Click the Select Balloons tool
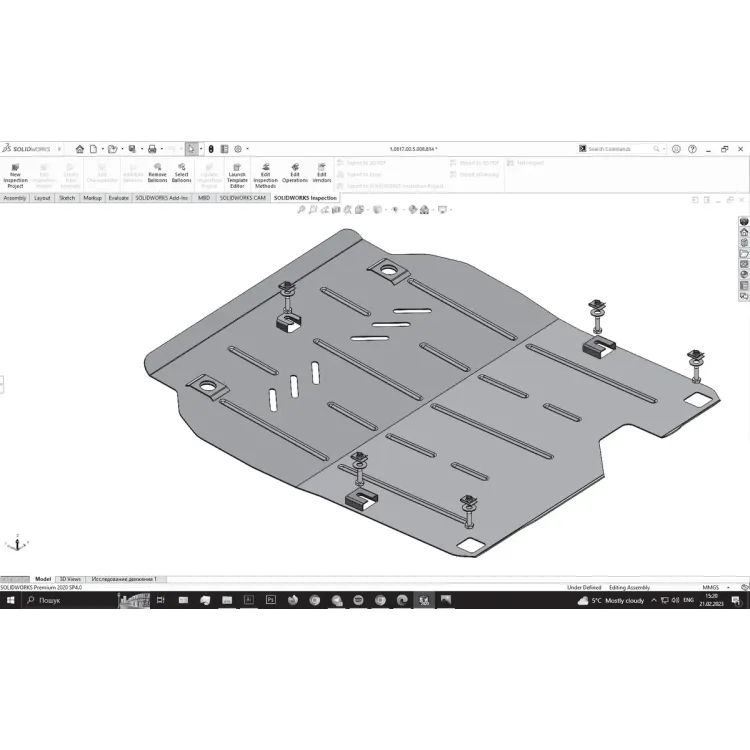750x750 pixels. [182, 173]
